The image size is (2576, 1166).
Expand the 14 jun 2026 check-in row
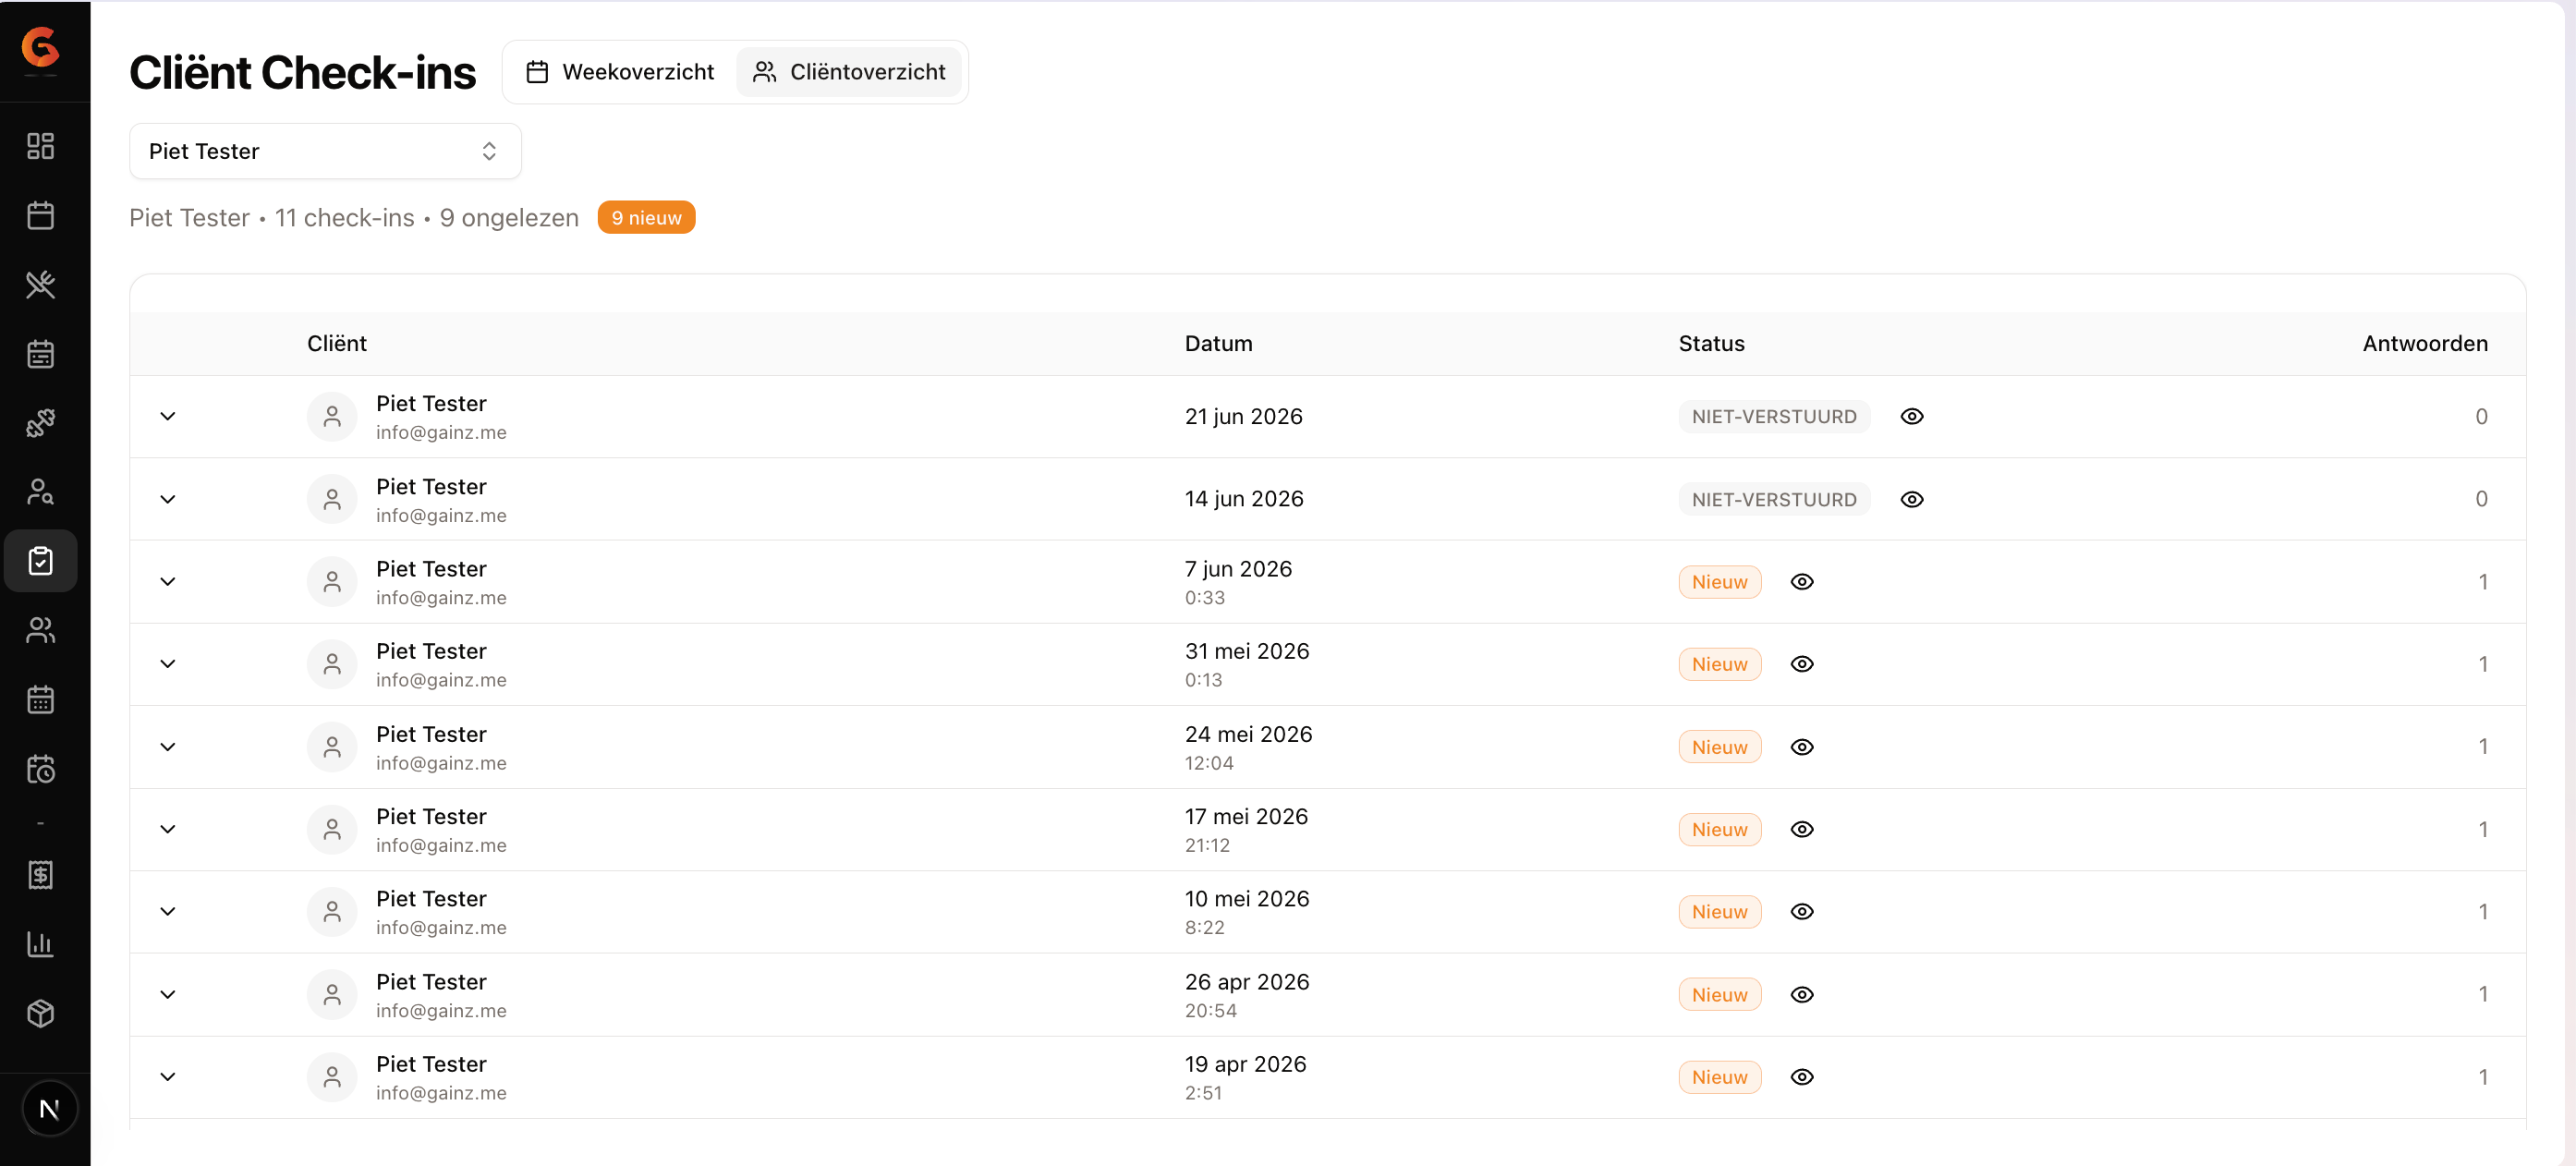point(168,499)
